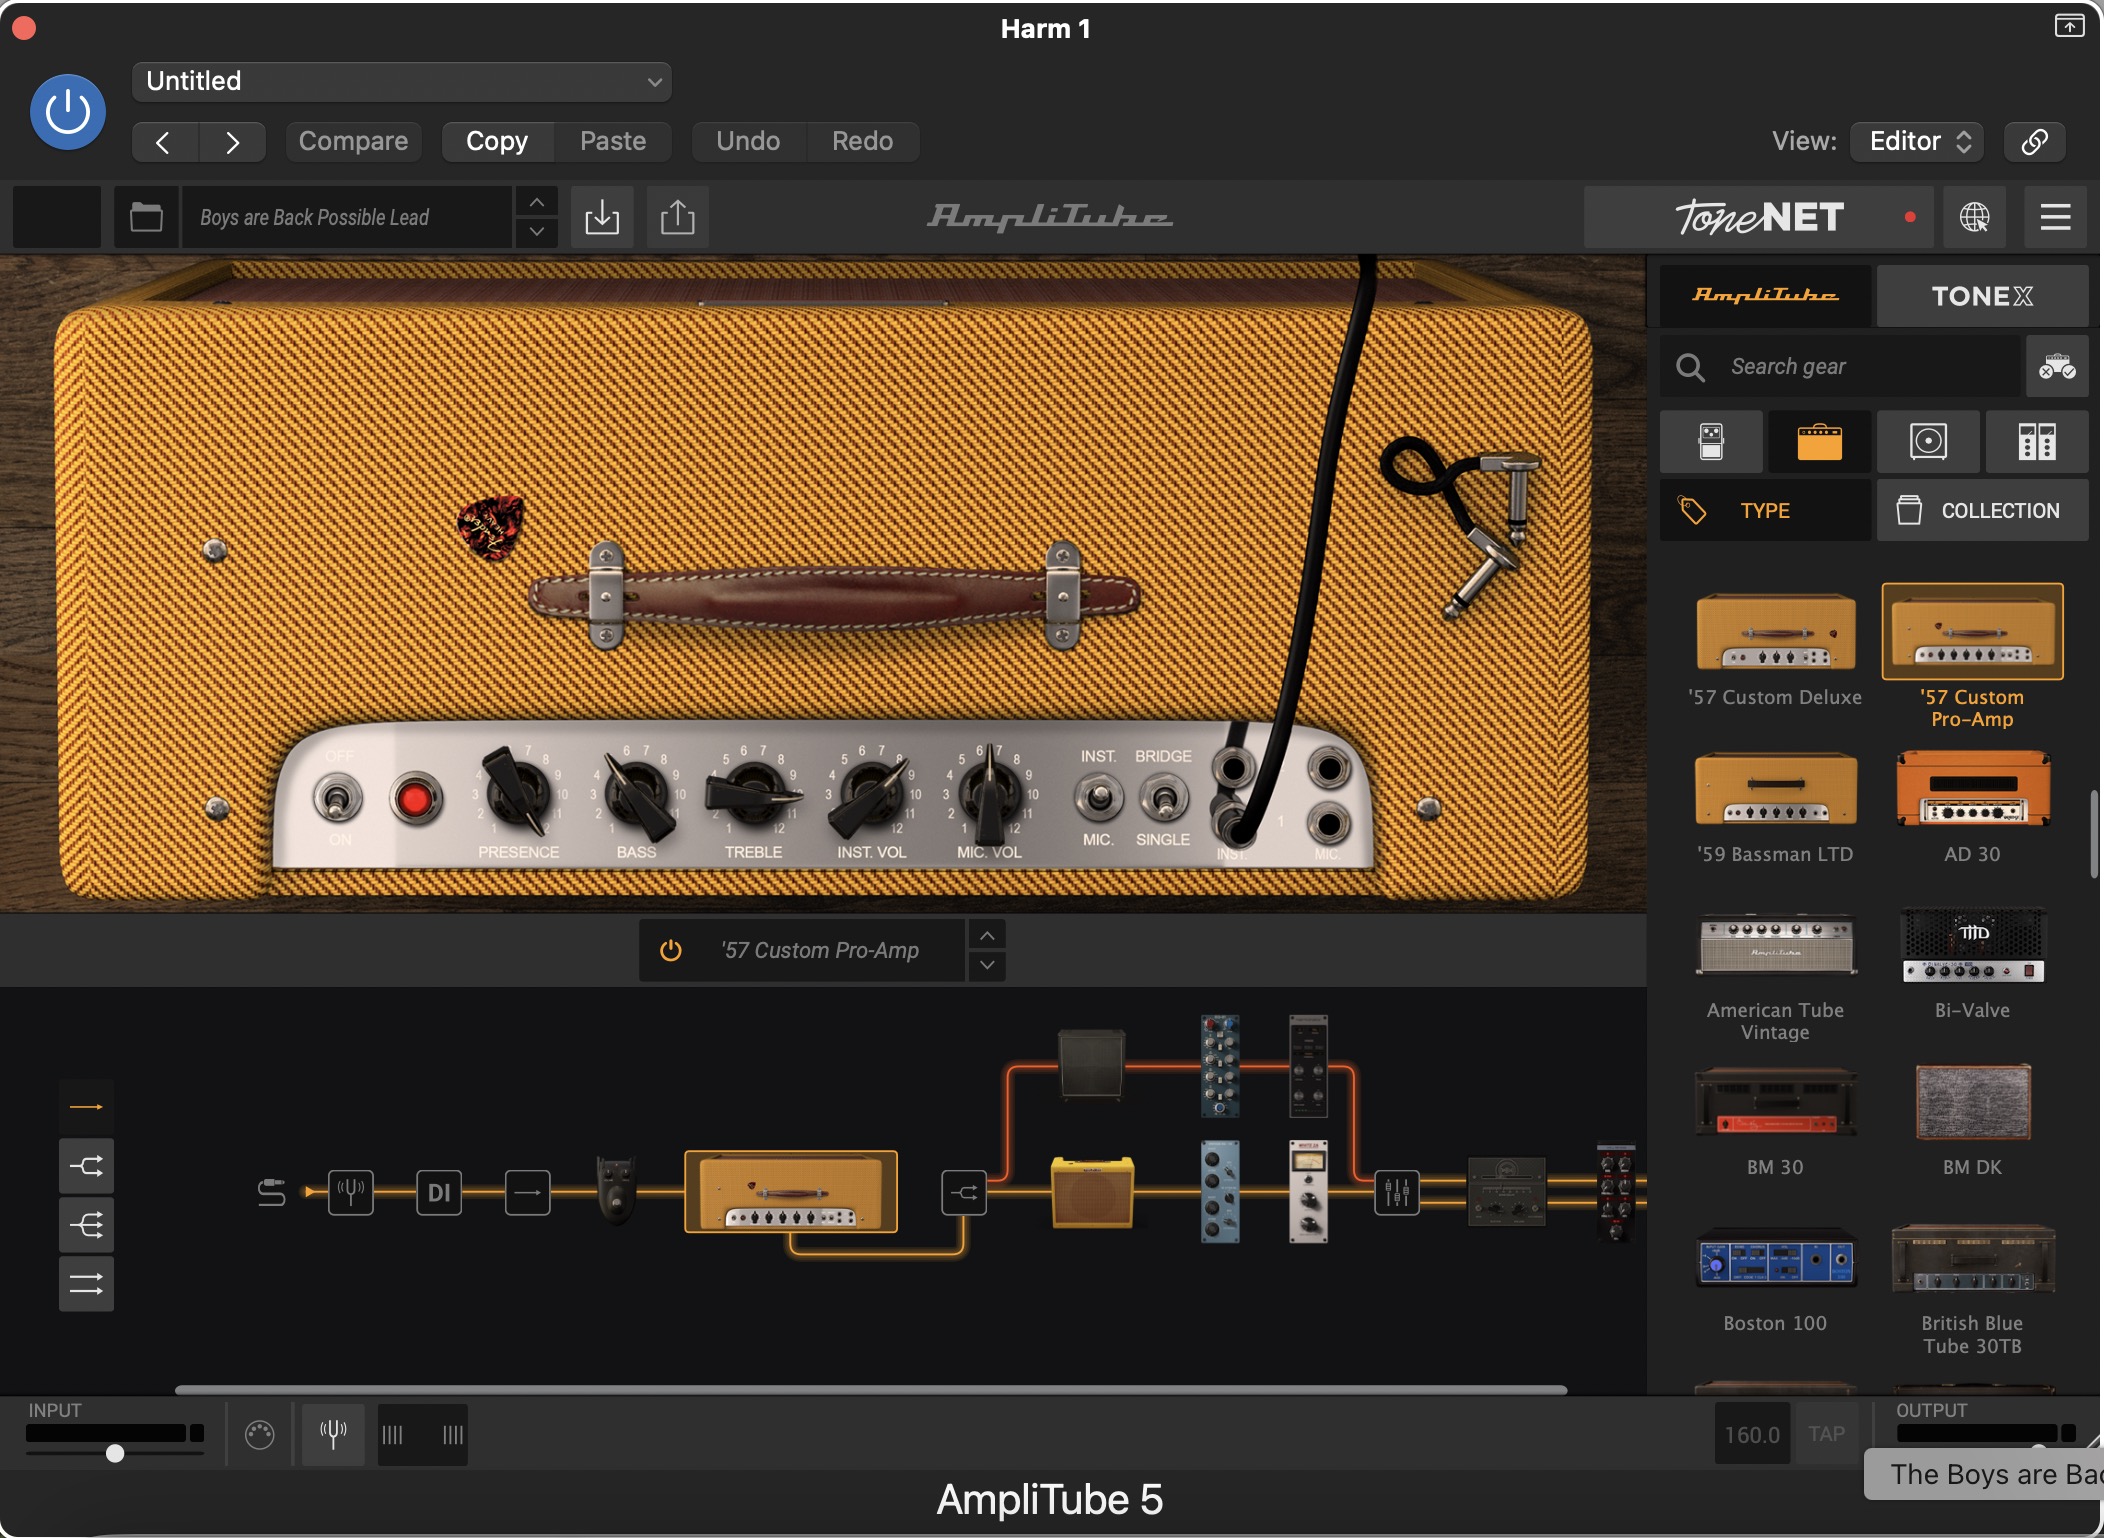The height and width of the screenshot is (1538, 2104).
Task: Click the save preset download icon
Action: coord(602,217)
